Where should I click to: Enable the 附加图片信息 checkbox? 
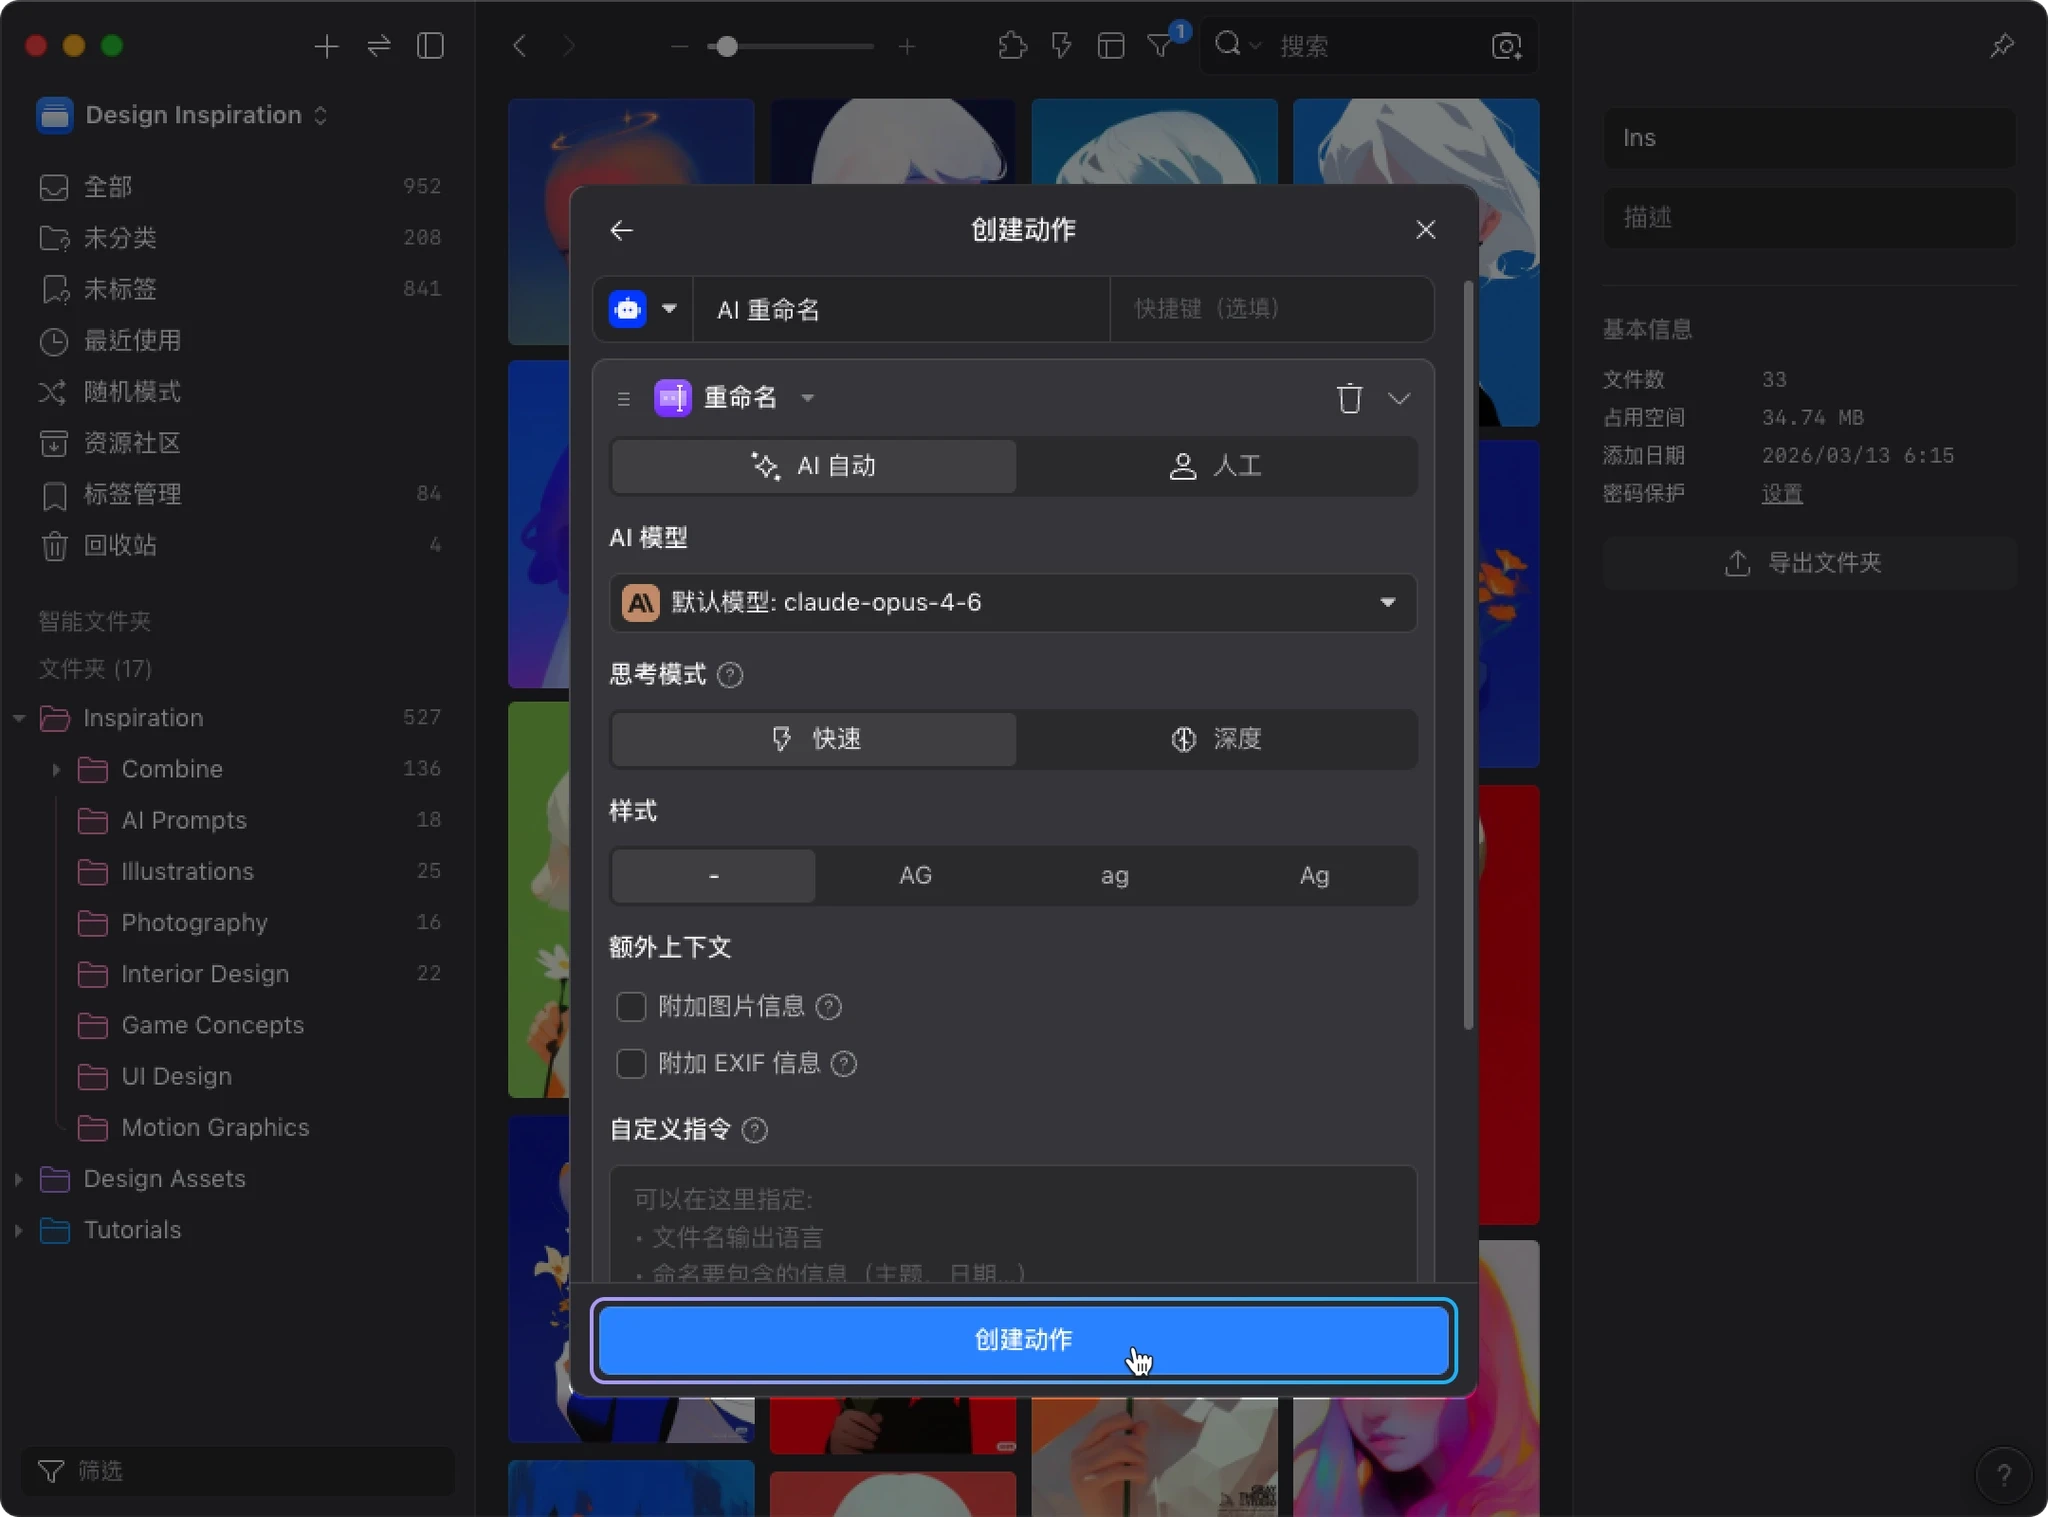[631, 1006]
